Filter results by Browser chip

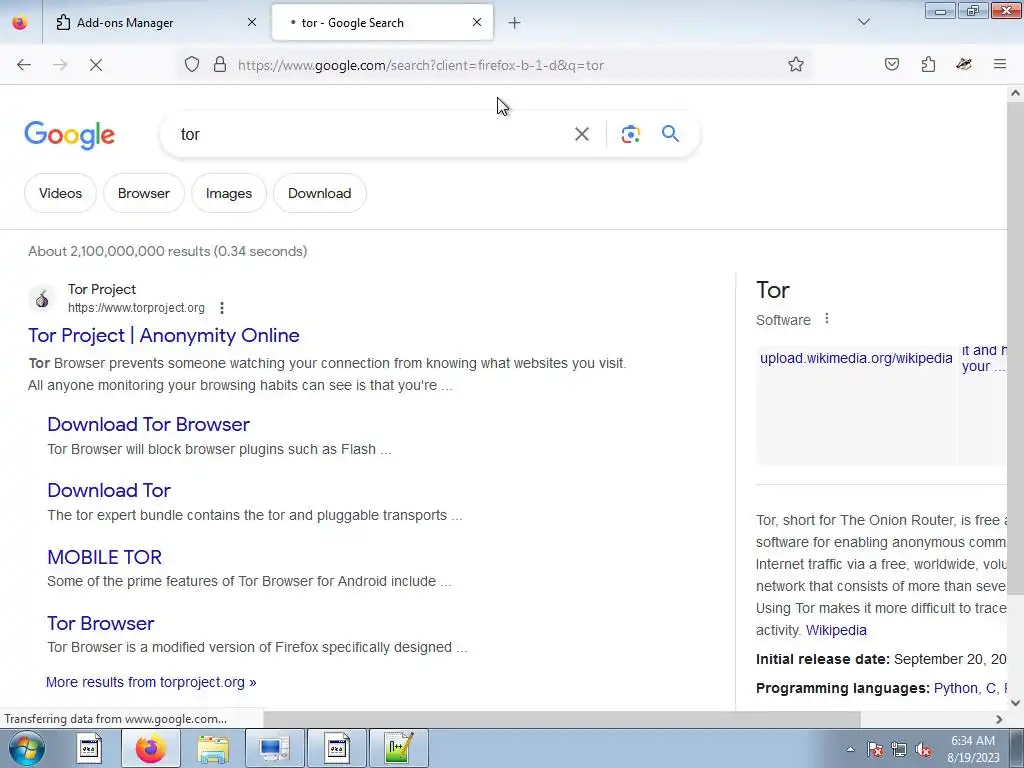[144, 193]
